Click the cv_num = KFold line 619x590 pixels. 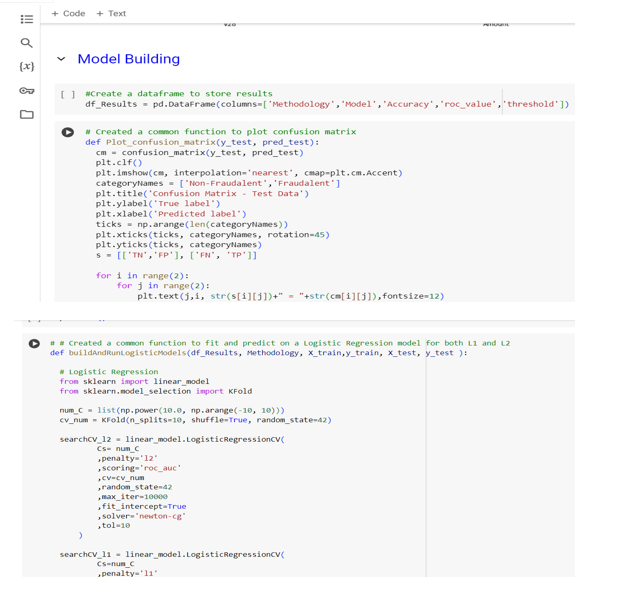pyautogui.click(x=195, y=420)
